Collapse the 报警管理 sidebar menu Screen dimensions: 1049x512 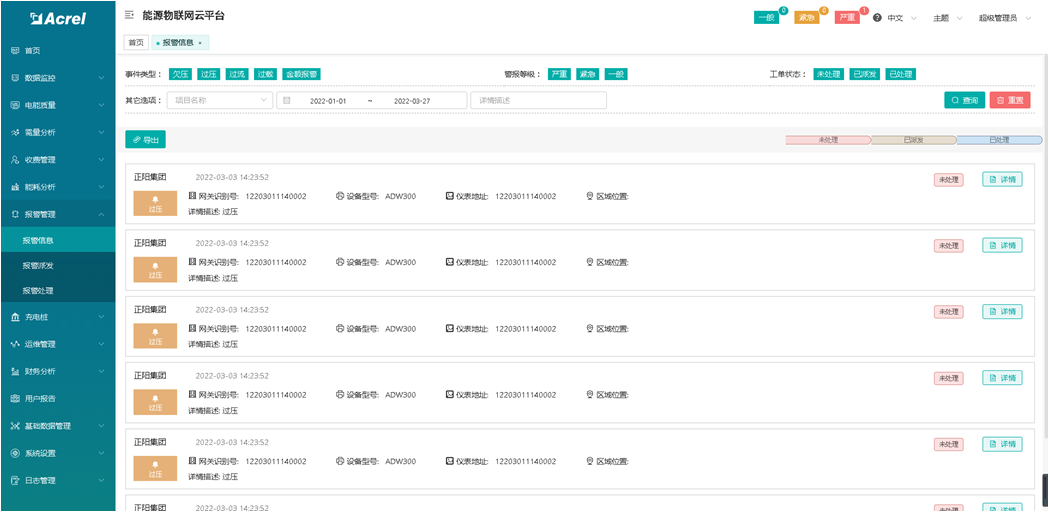58,214
